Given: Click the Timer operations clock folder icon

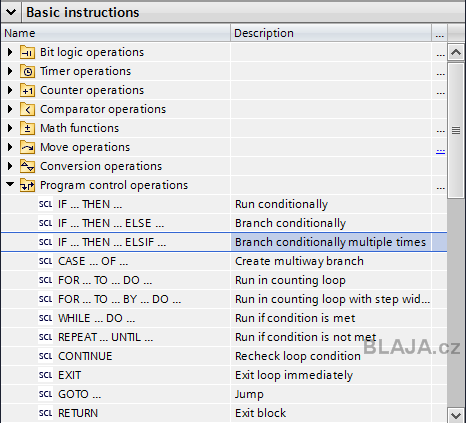Looking at the screenshot, I should [27, 71].
